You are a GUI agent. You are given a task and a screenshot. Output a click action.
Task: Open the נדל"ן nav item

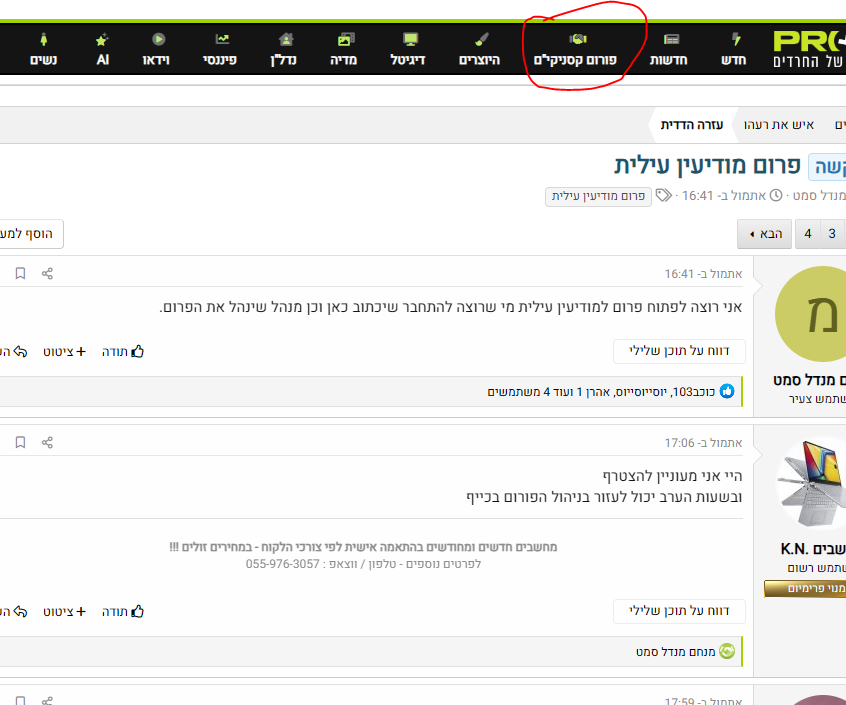click(x=284, y=50)
